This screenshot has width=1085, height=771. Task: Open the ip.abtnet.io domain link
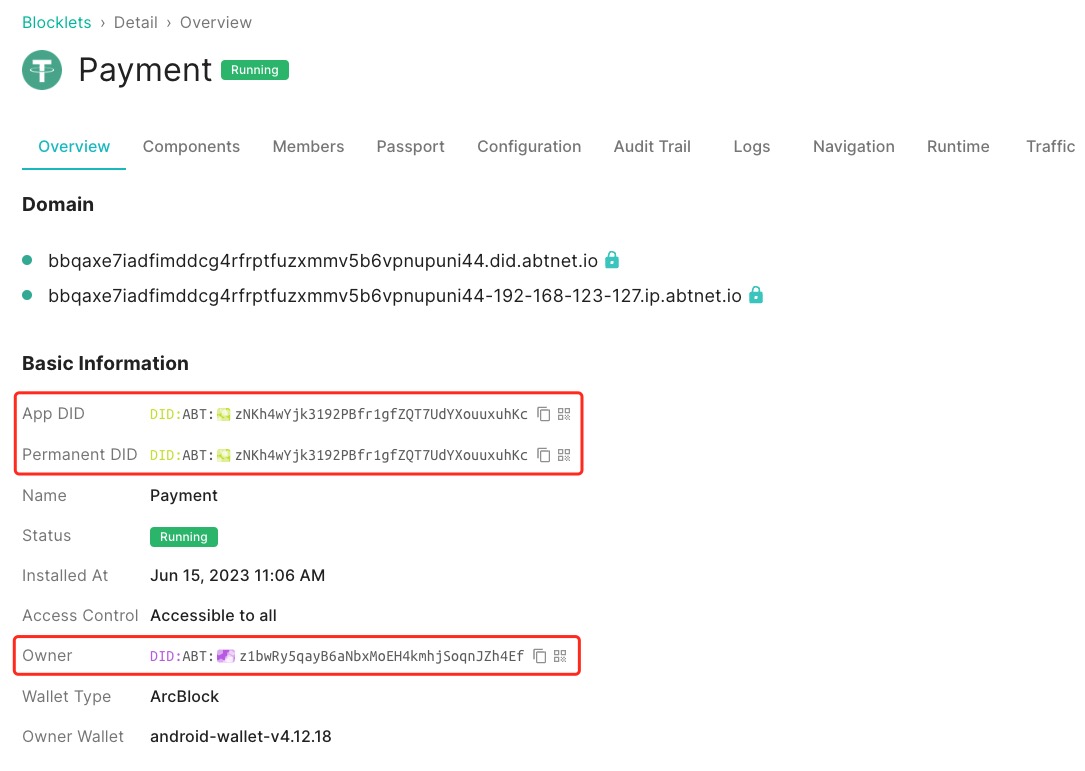(394, 296)
